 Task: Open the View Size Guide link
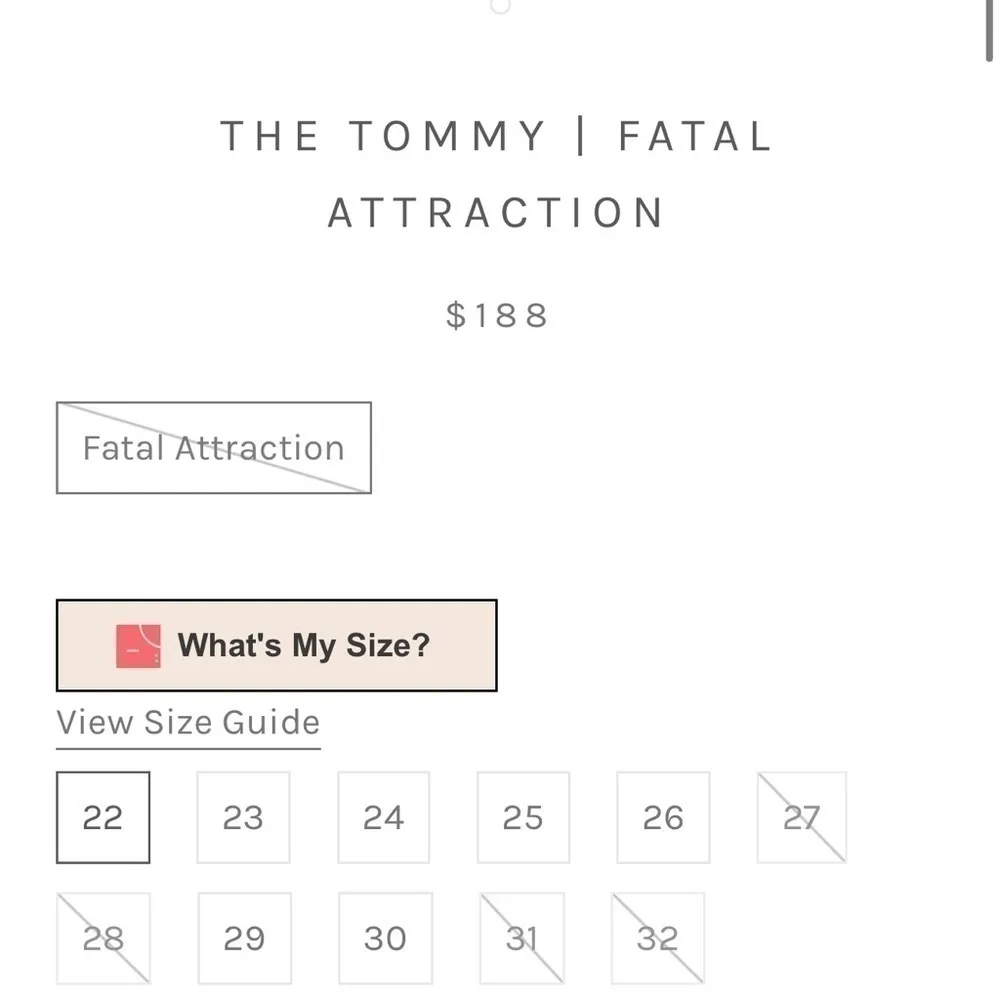click(186, 722)
